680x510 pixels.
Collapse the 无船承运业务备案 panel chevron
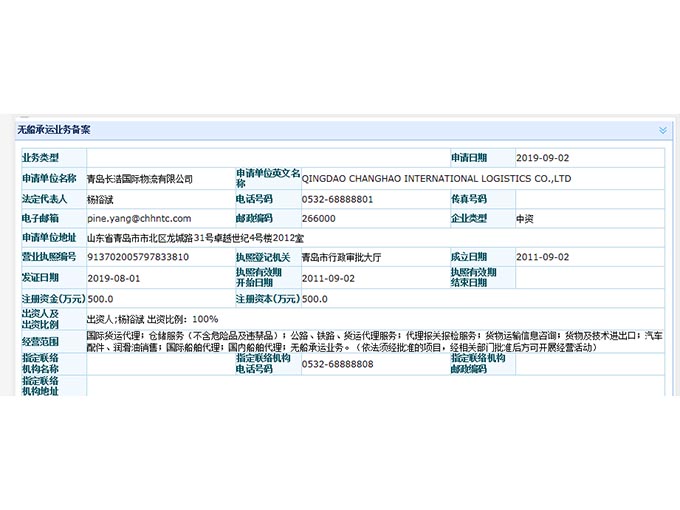tap(662, 130)
